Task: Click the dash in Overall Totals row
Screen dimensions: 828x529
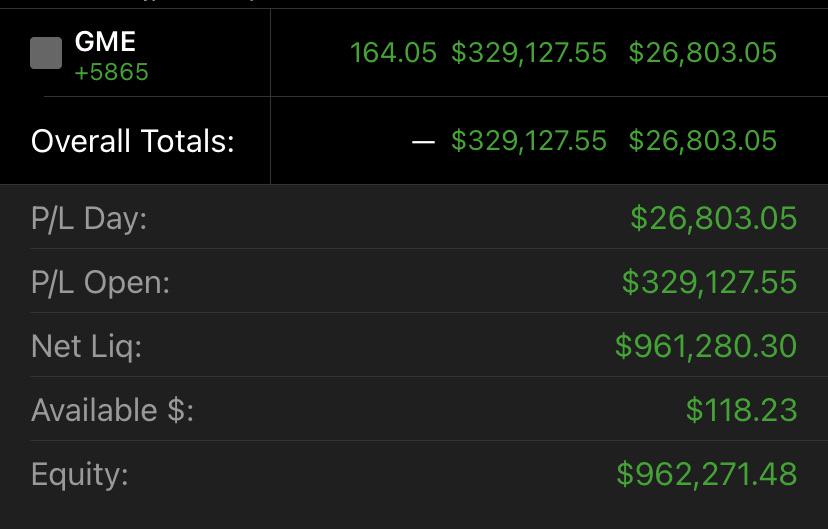Action: tap(423, 141)
